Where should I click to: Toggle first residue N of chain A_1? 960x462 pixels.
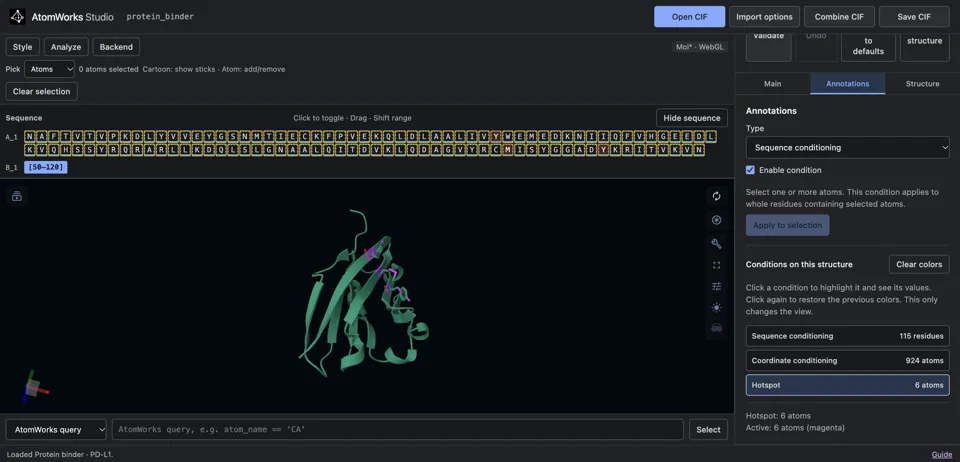29,136
